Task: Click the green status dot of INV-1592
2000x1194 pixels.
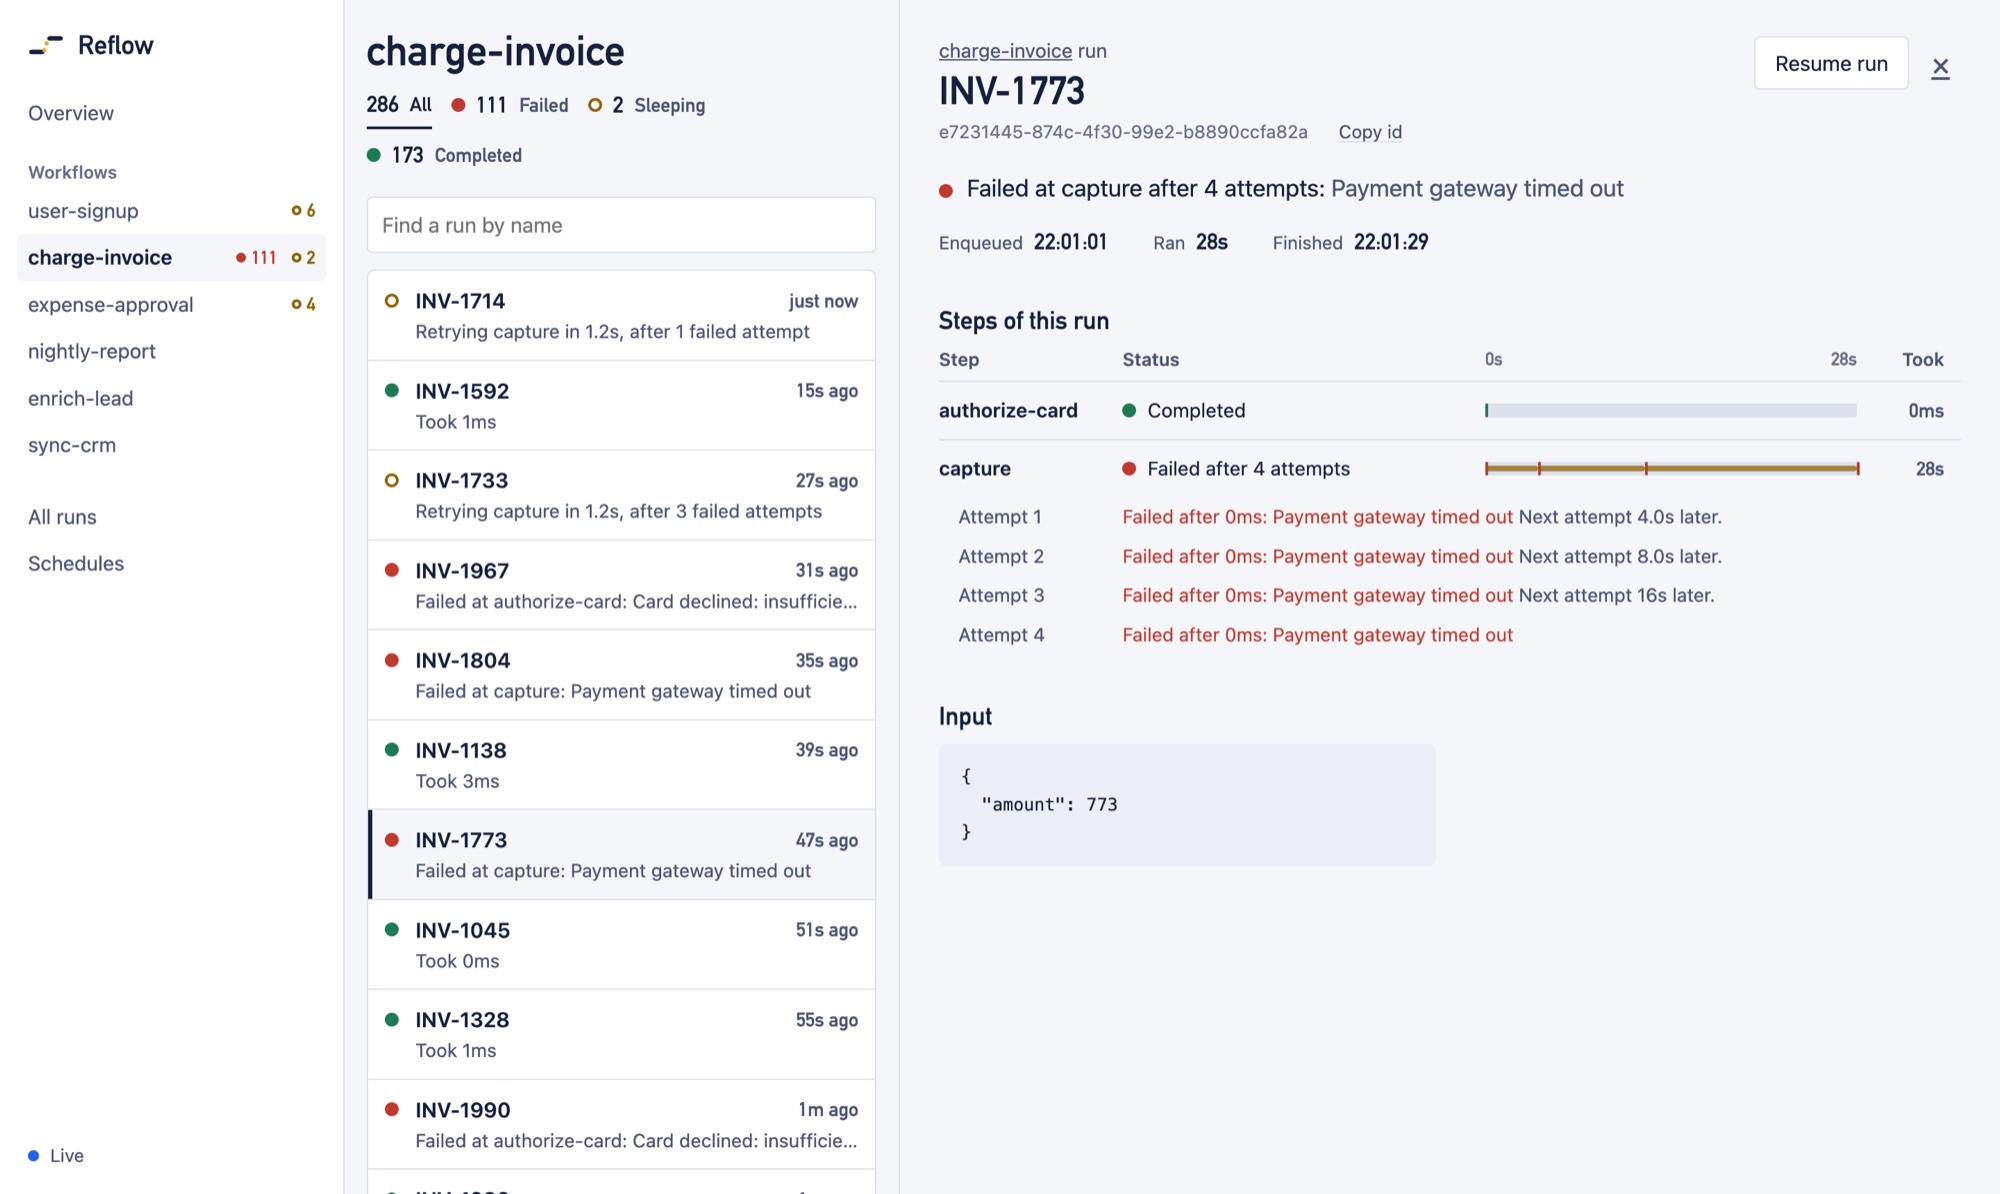Action: pyautogui.click(x=392, y=390)
